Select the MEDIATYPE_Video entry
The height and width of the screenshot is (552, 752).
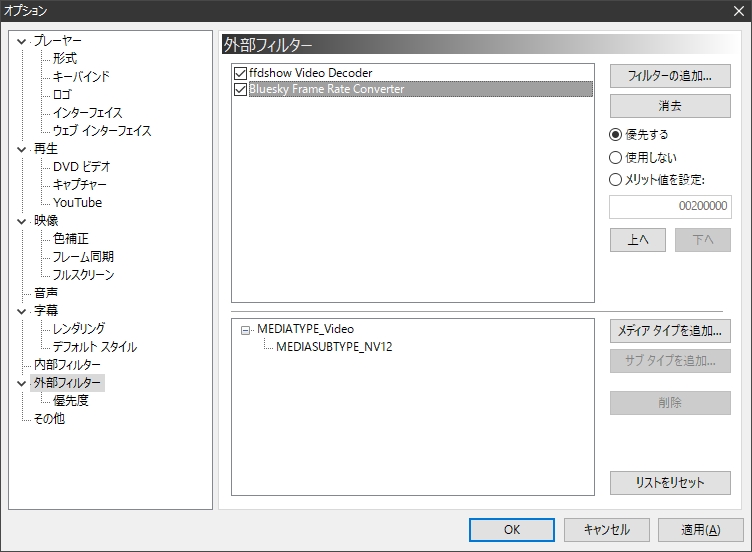tap(306, 329)
